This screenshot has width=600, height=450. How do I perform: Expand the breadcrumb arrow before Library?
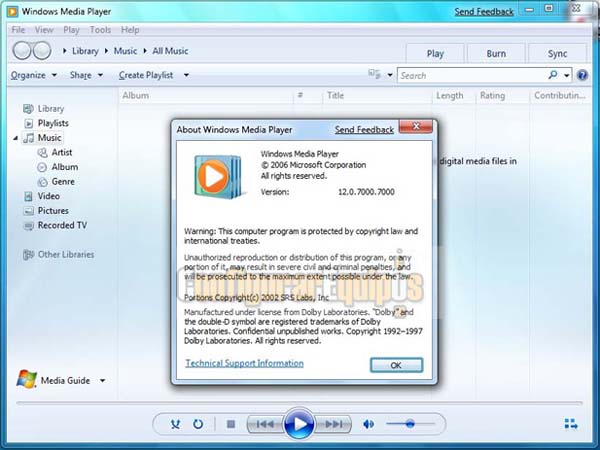pos(64,51)
